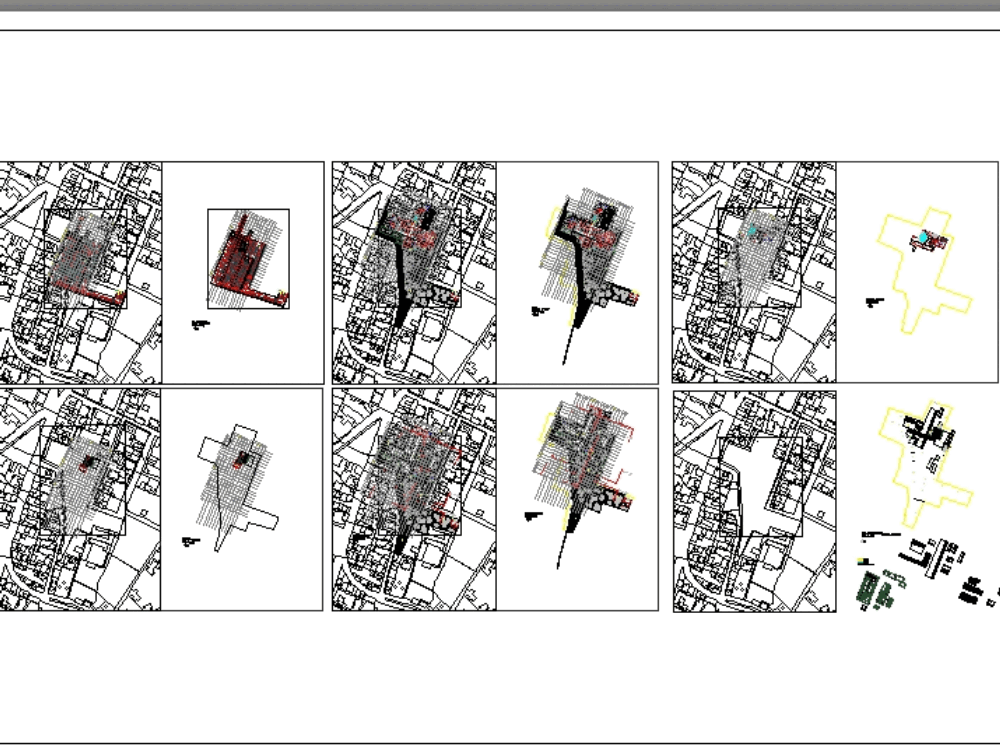This screenshot has height=751, width=1000.
Task: Select the black roof plan with shaded path
Action: point(580,270)
